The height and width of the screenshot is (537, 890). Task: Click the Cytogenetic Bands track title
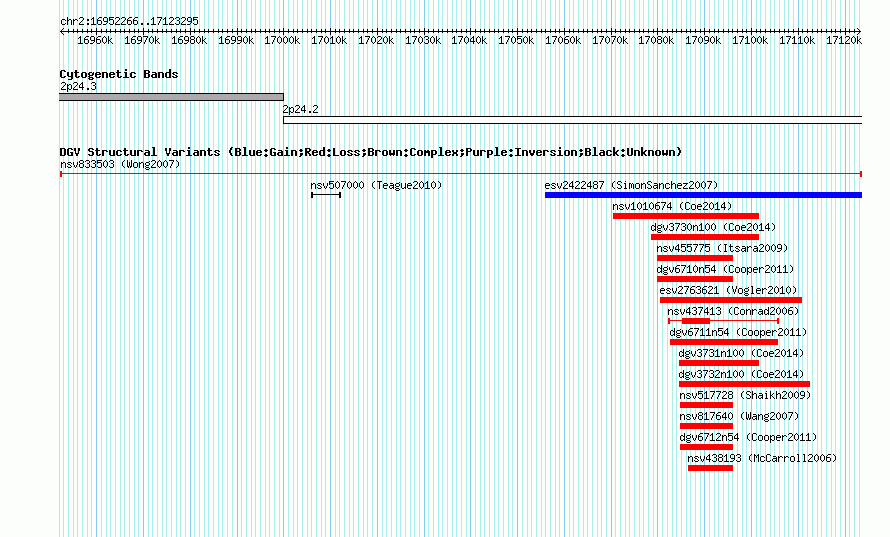tap(119, 74)
